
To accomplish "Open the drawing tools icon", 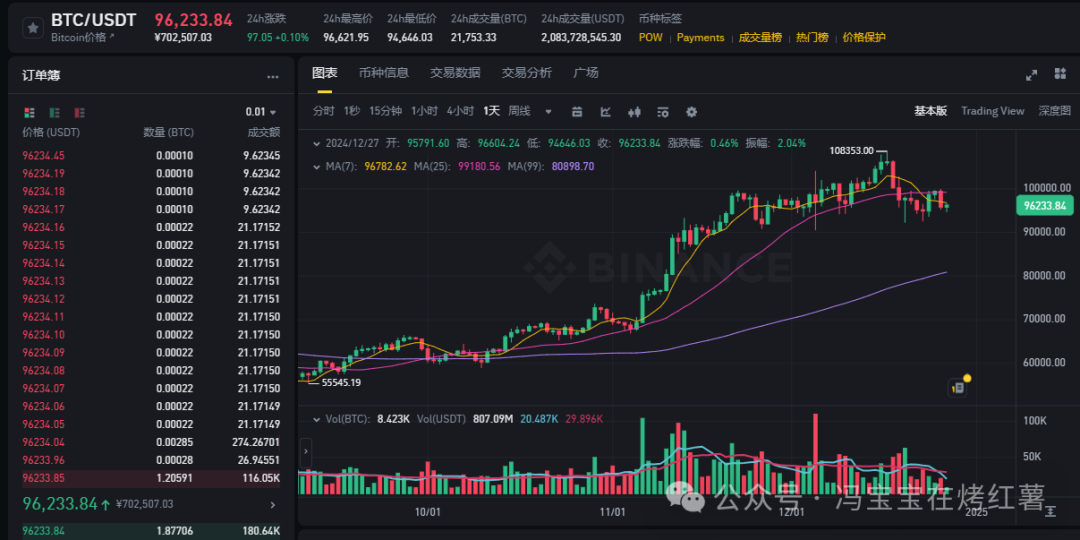I will 577,112.
